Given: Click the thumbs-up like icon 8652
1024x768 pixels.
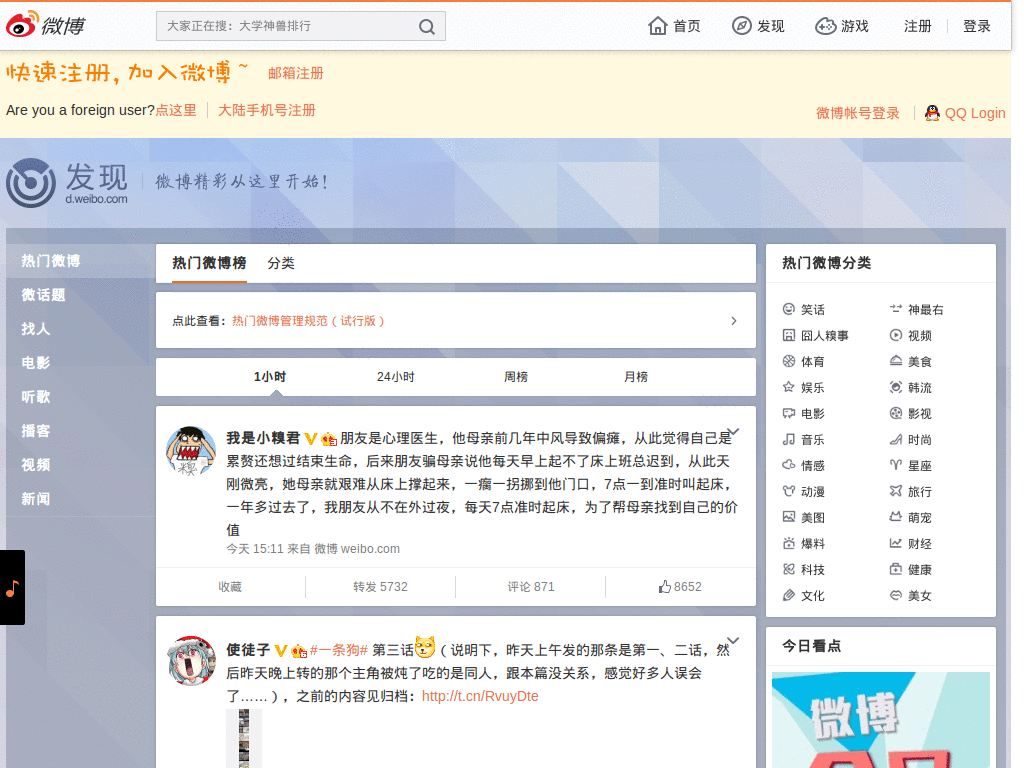Looking at the screenshot, I should 665,586.
